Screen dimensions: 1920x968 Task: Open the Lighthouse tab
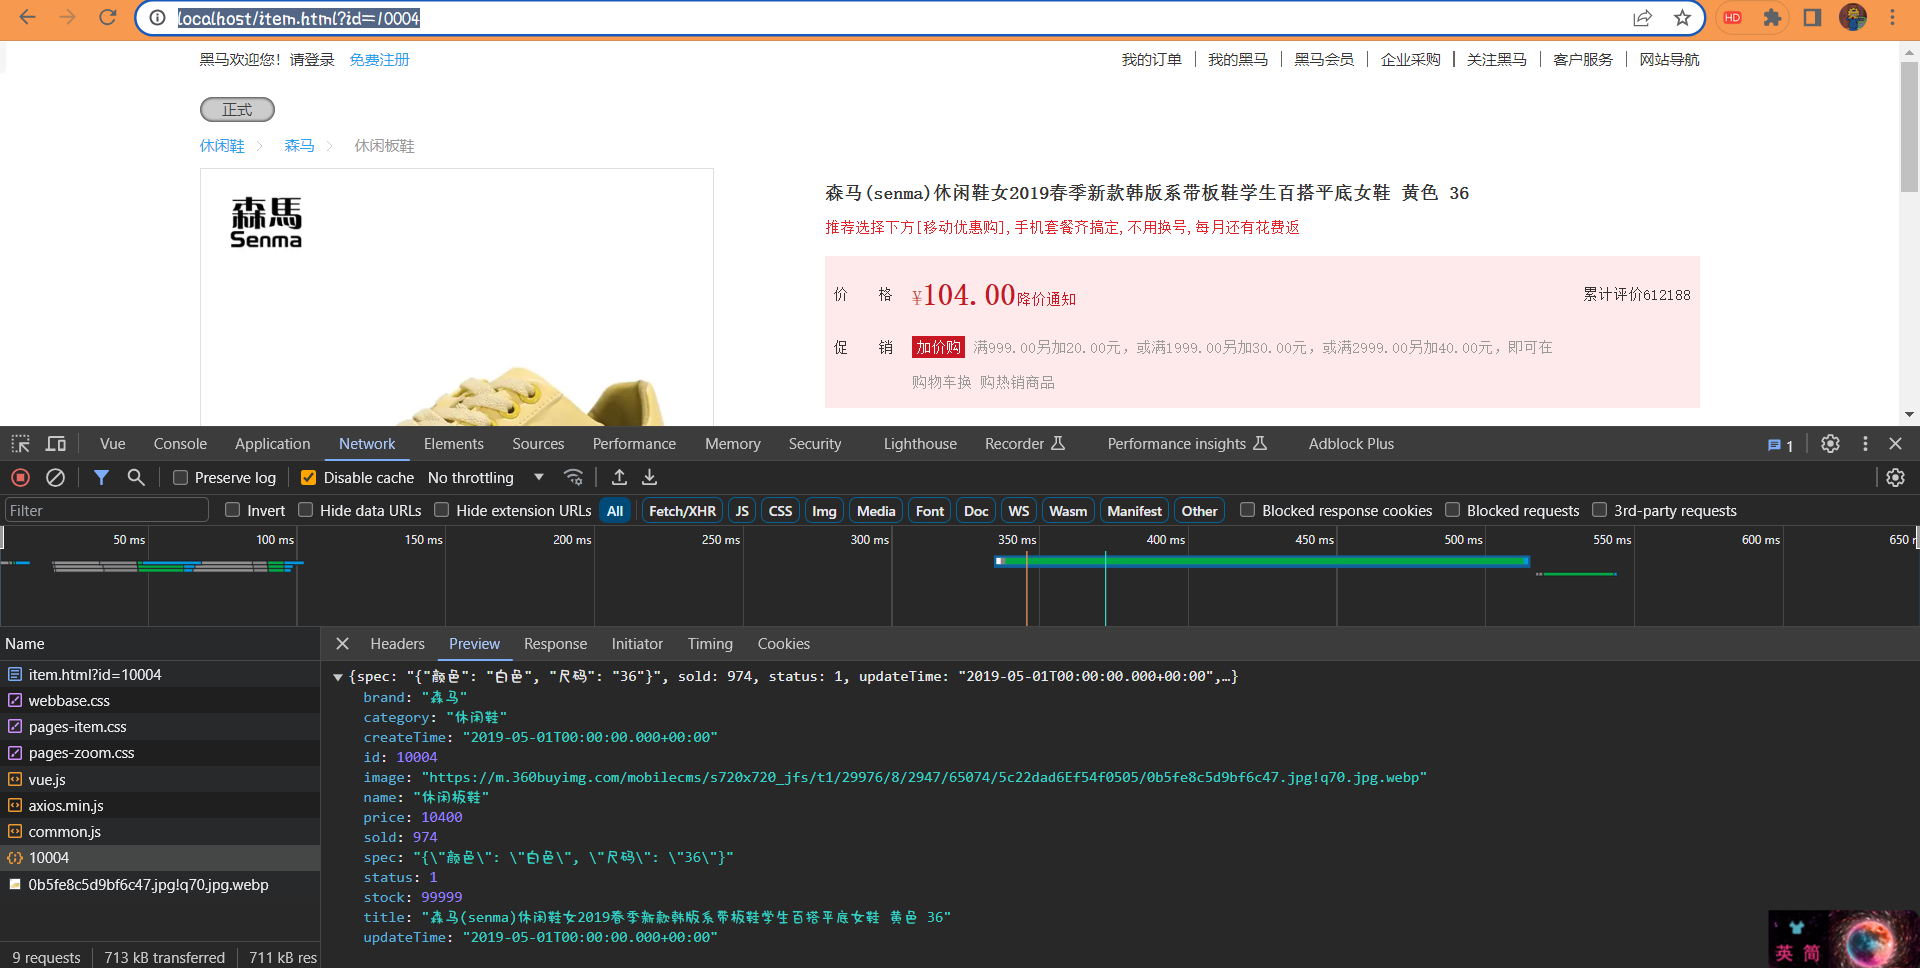(x=920, y=444)
